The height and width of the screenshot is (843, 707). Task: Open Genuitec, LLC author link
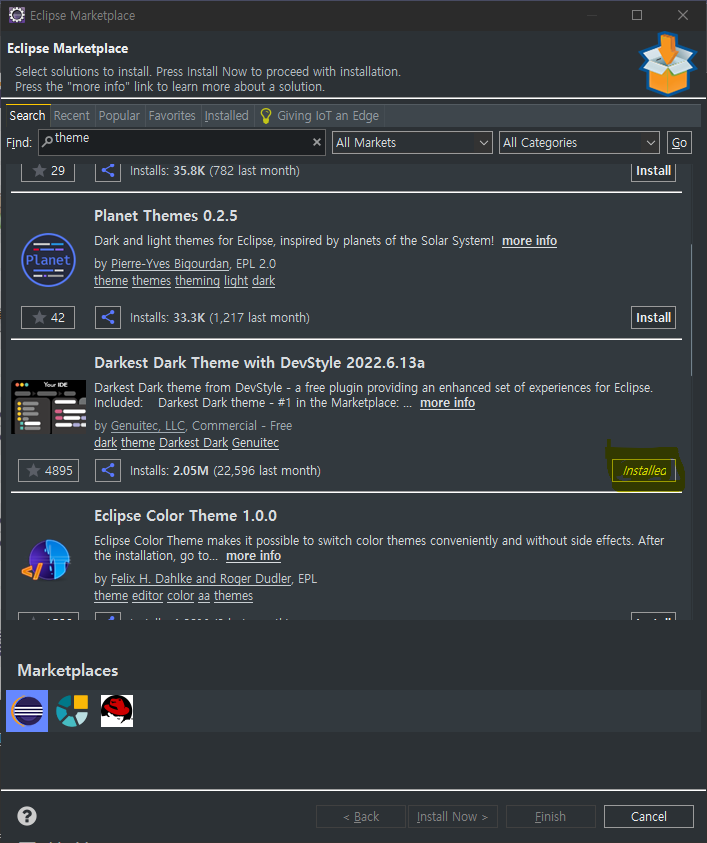point(148,425)
